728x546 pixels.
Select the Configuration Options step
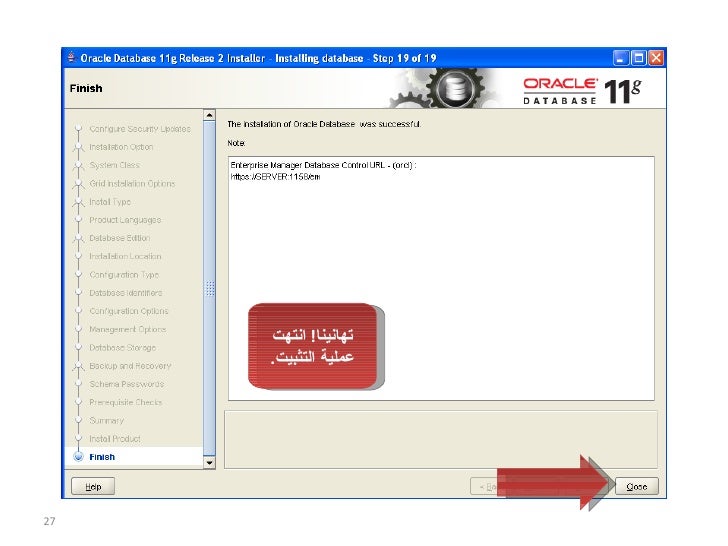point(129,311)
